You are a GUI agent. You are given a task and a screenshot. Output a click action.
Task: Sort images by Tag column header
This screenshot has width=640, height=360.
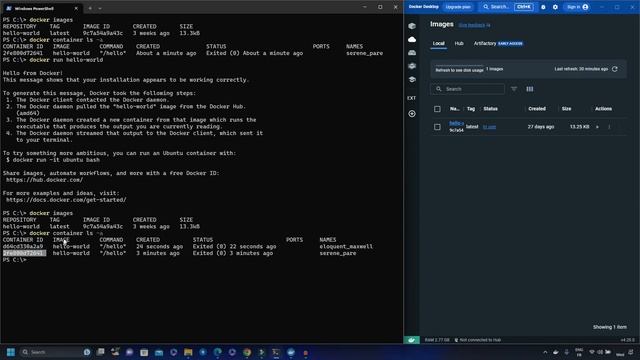[x=471, y=109]
